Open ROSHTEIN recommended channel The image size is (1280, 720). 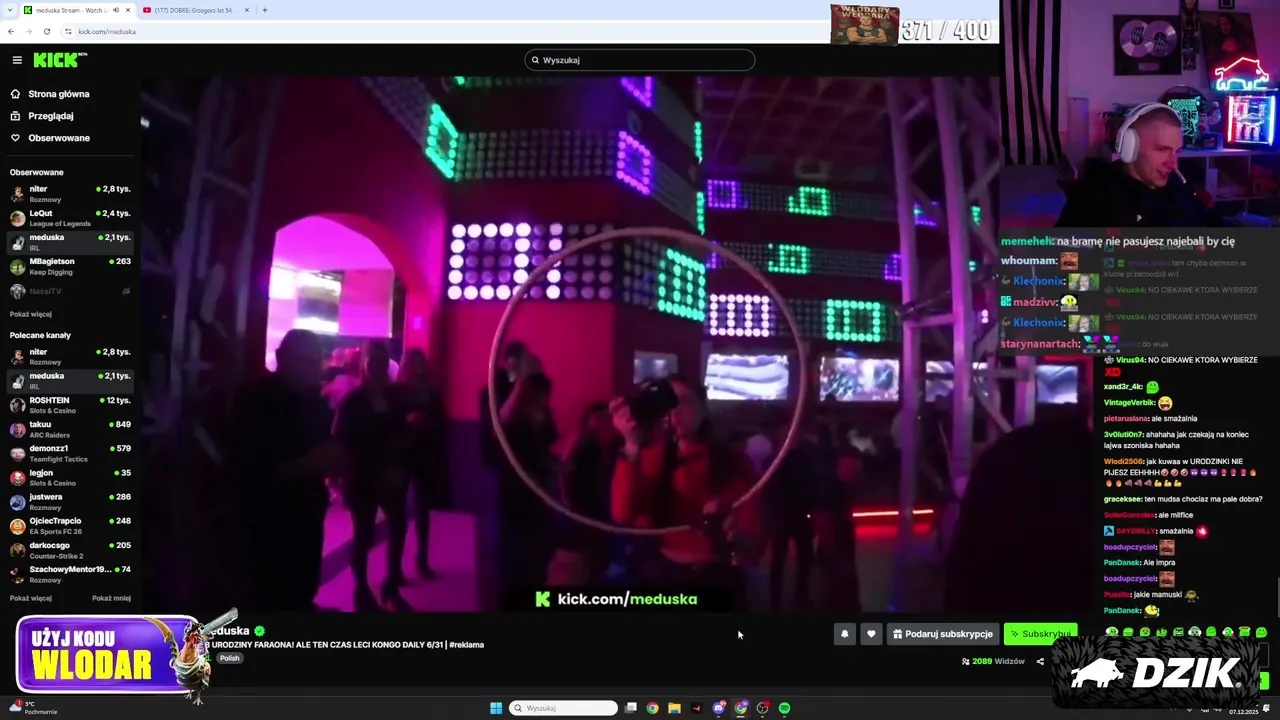pos(70,404)
